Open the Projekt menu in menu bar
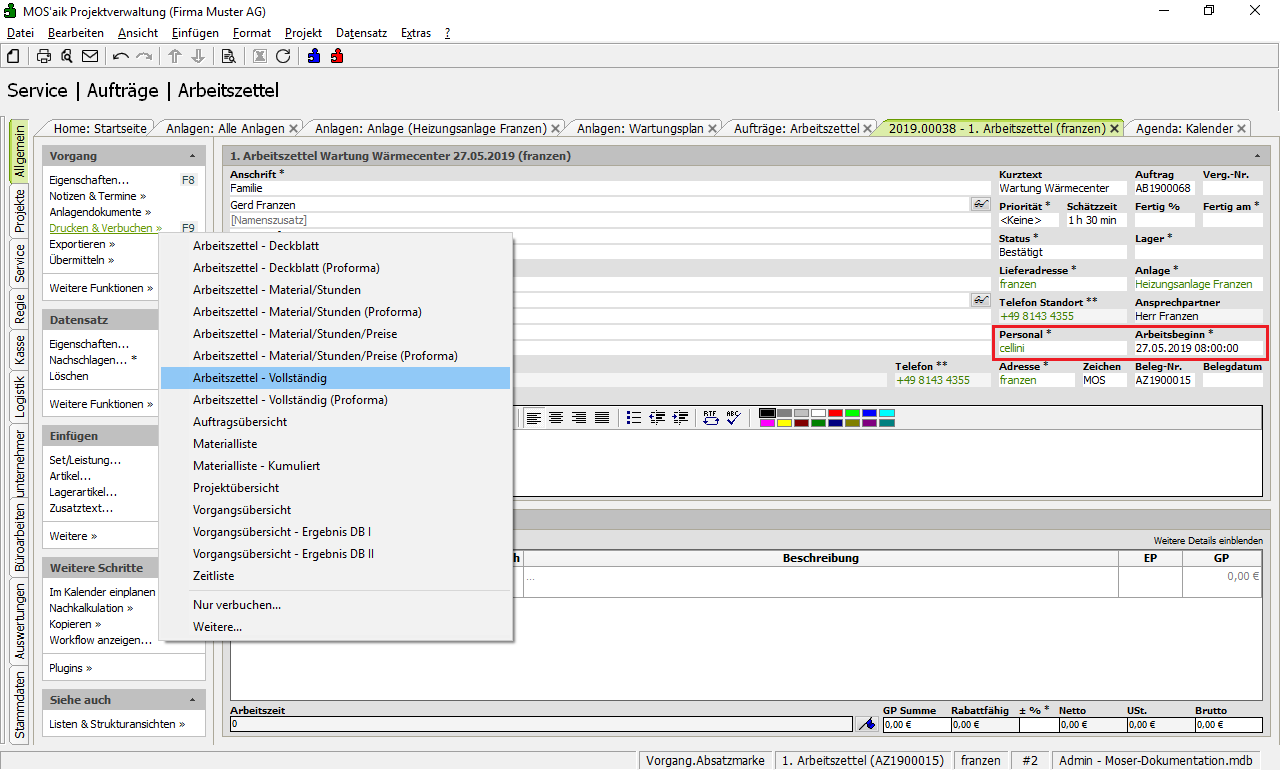 pos(303,33)
